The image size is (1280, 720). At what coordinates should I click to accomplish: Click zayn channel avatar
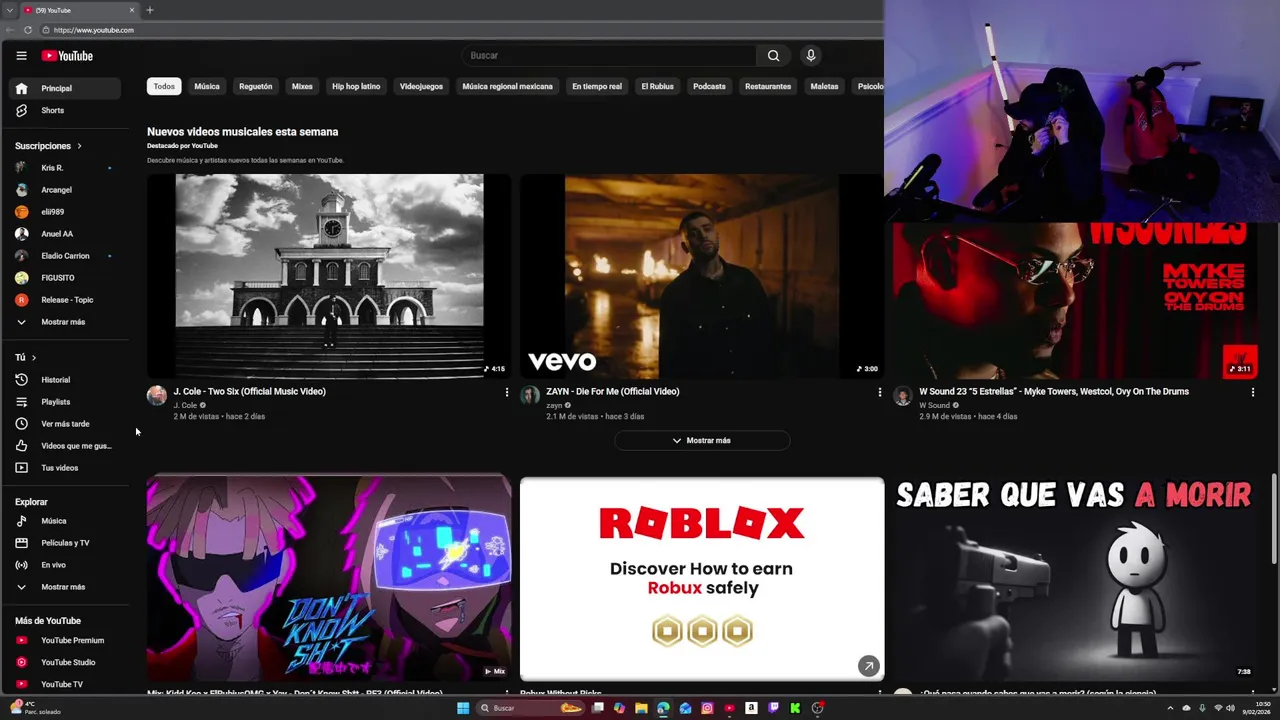[530, 395]
